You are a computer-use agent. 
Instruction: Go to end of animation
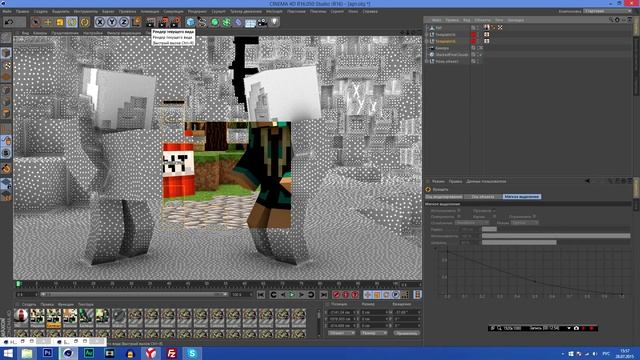(323, 295)
